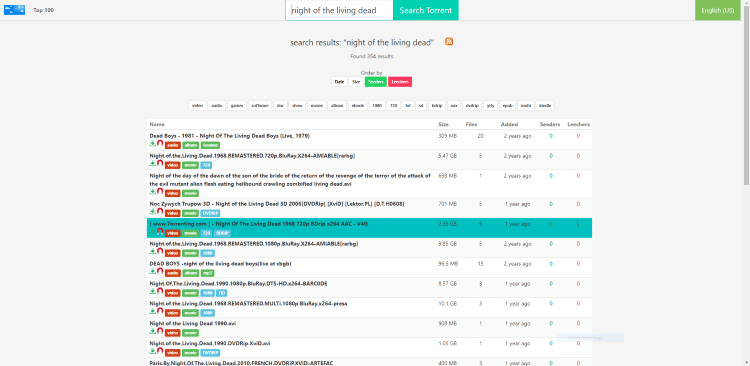
Task: Click BDRIP tag in highlighted Torrenting.com row
Action: click(x=222, y=233)
